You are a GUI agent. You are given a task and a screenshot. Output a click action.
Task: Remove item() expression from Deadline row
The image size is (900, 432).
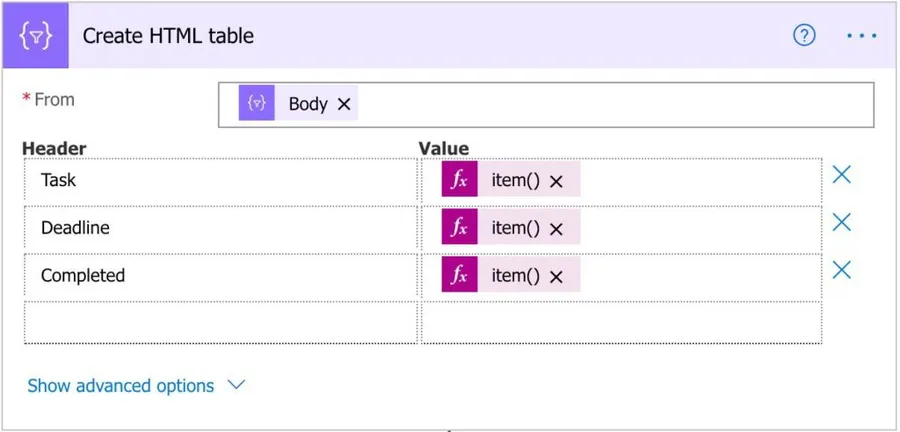557,229
